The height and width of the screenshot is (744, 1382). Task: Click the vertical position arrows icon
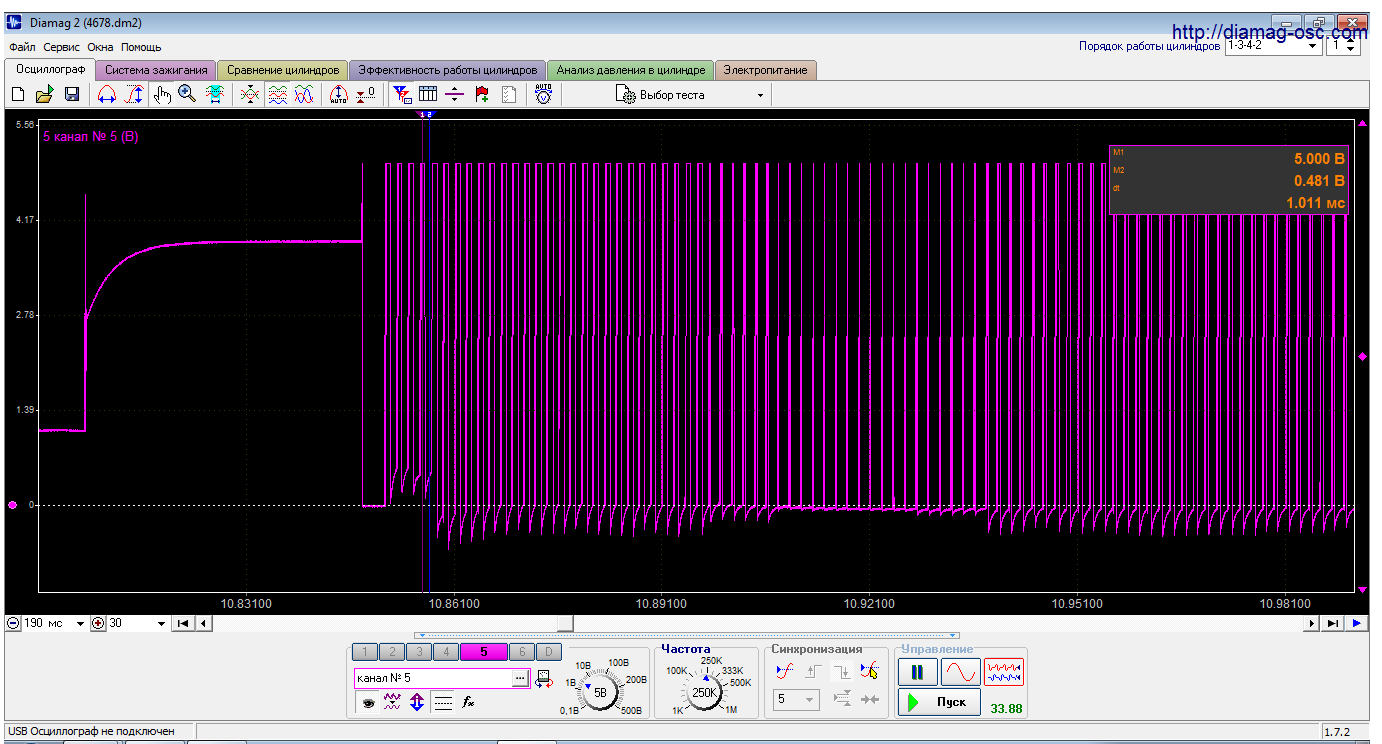point(417,703)
